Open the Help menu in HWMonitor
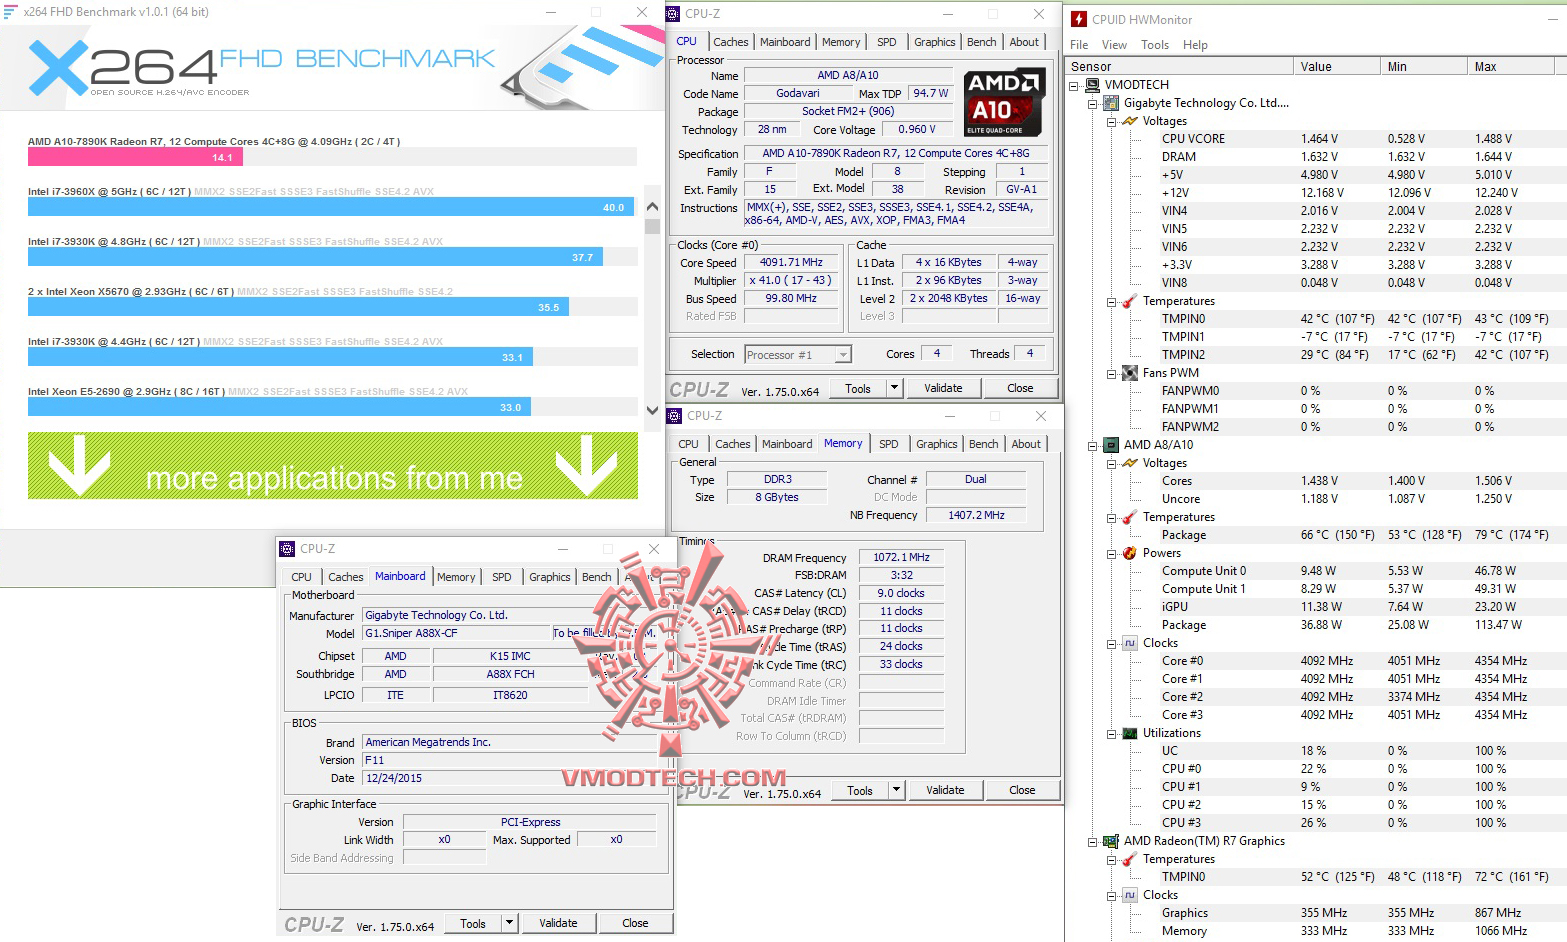The height and width of the screenshot is (942, 1567). pyautogui.click(x=1195, y=45)
